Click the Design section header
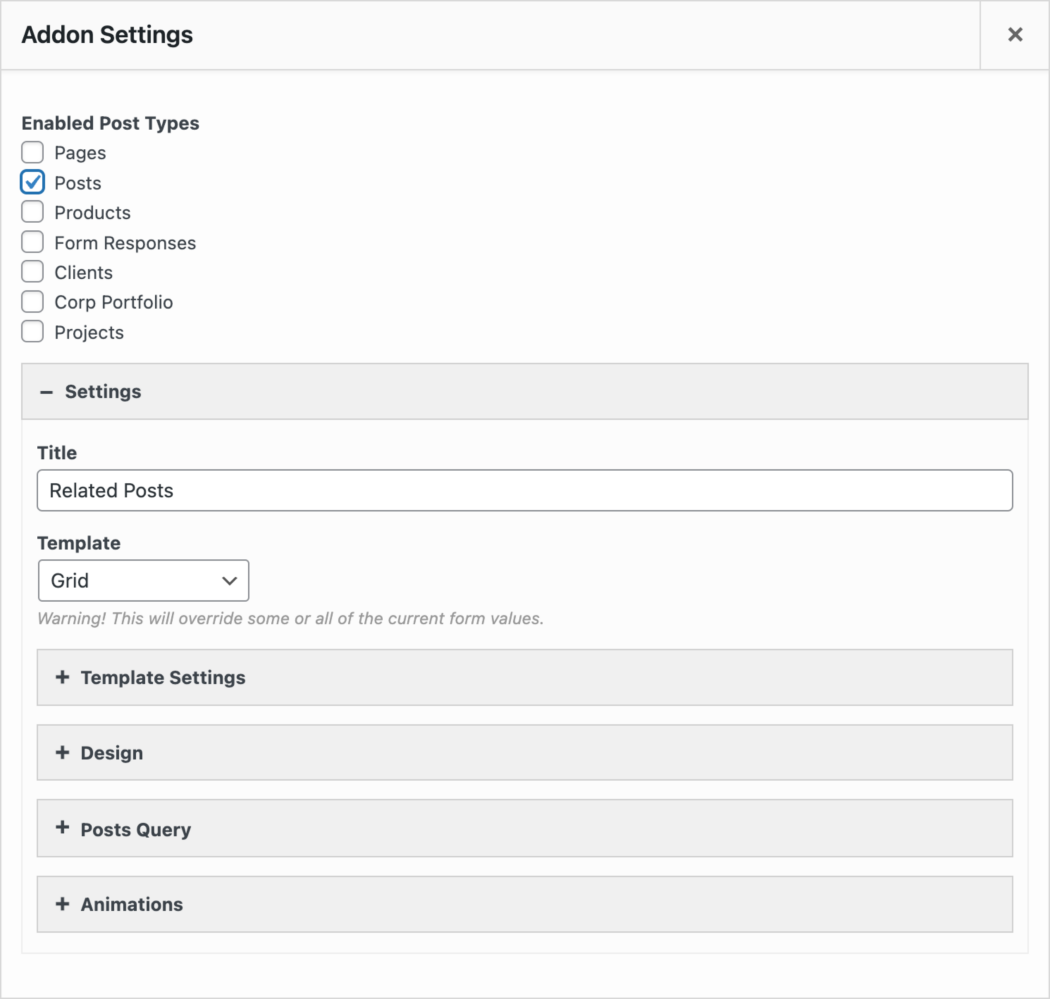Screen dimensions: 1050x999 pos(112,752)
